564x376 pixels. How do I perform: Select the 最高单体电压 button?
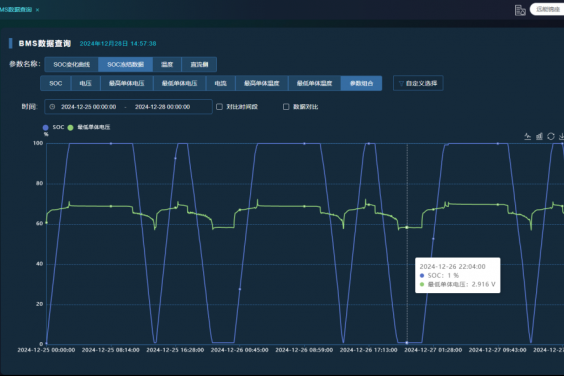pyautogui.click(x=127, y=83)
